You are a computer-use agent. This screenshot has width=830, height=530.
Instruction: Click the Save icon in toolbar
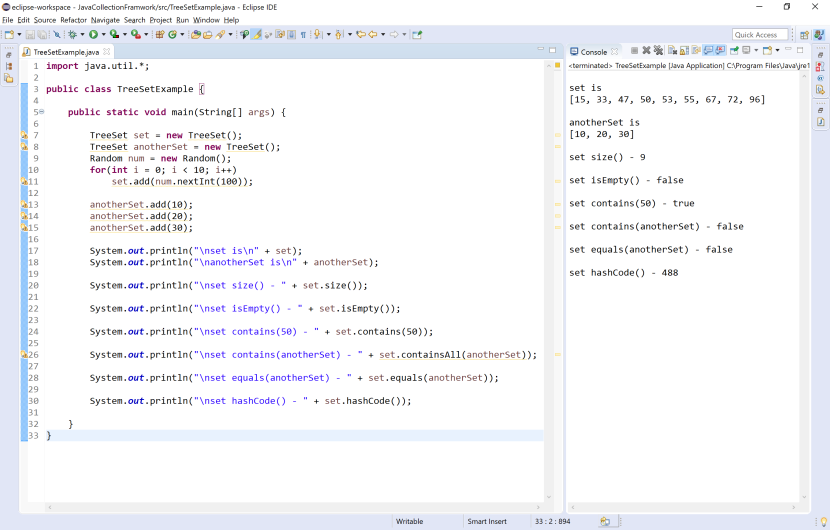pyautogui.click(x=30, y=34)
